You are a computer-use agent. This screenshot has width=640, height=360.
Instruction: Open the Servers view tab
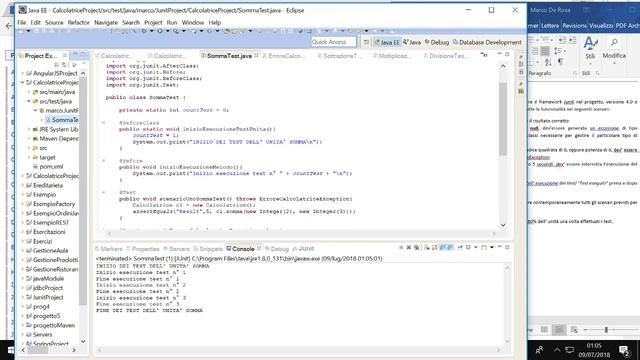pos(176,249)
